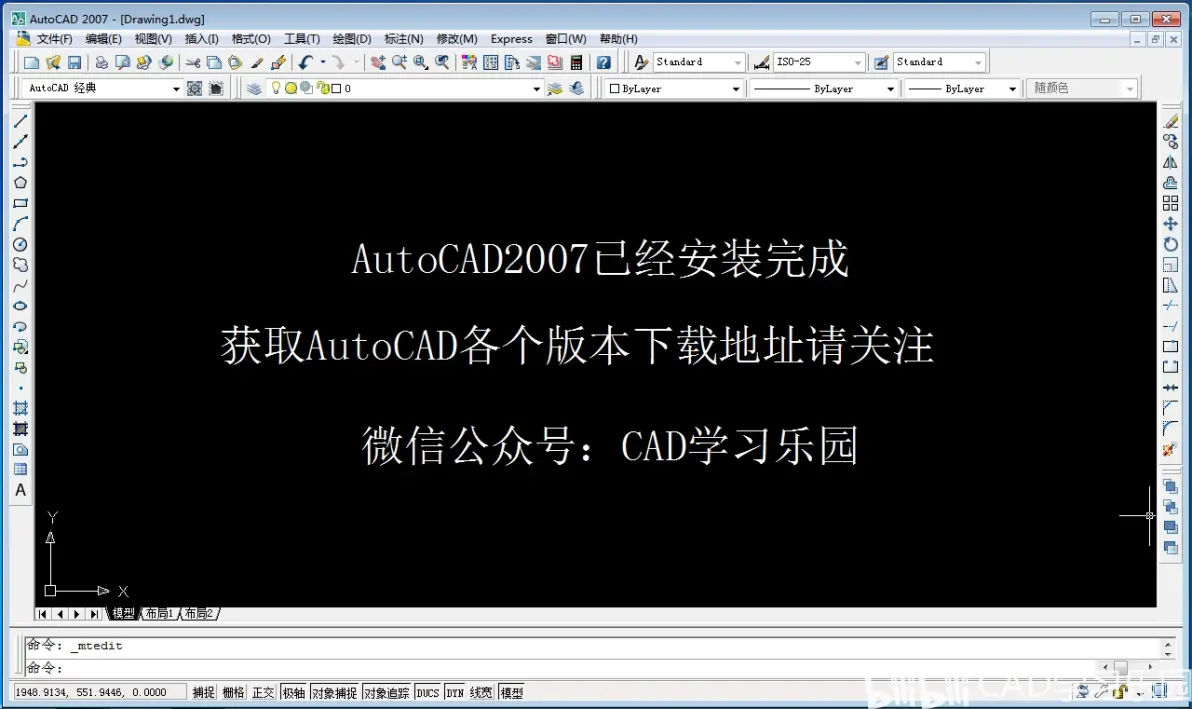Screen dimensions: 1192x709
Task: Select the Rectangle drawing tool
Action: (x=21, y=203)
